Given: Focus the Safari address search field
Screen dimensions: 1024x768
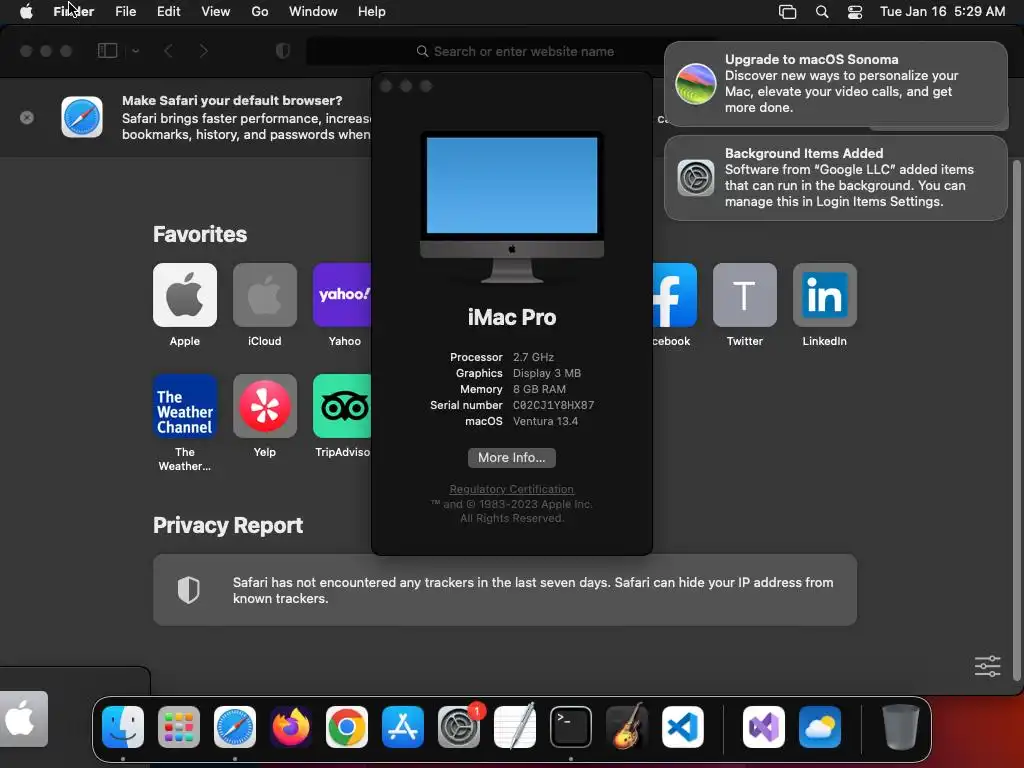Looking at the screenshot, I should point(515,52).
